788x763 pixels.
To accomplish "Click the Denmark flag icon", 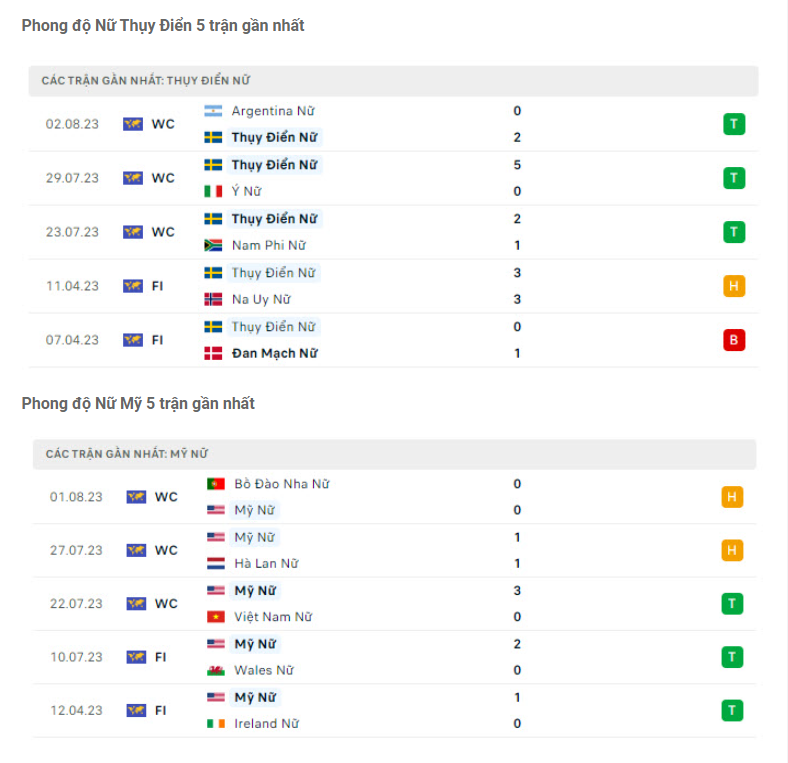I will point(213,353).
